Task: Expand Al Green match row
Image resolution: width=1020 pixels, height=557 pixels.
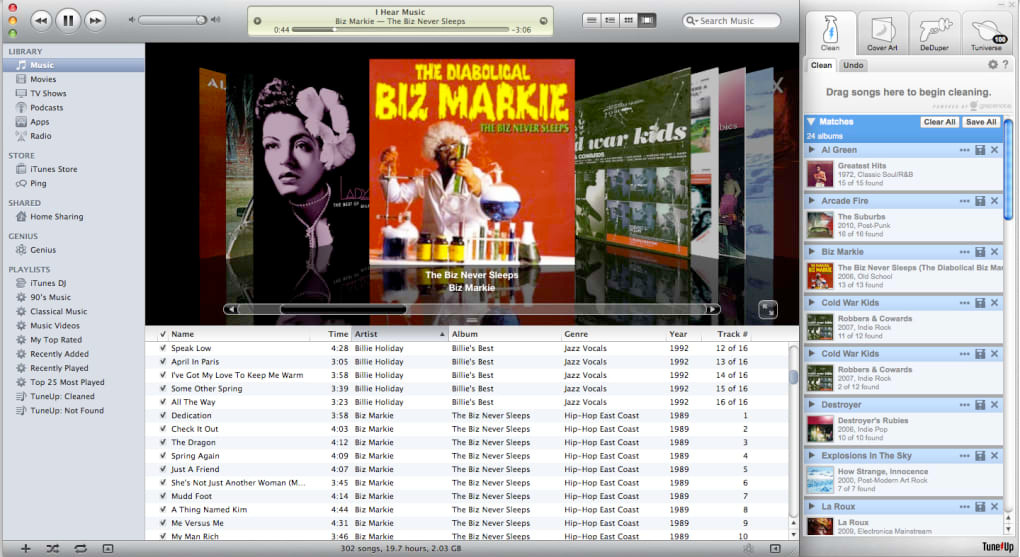Action: 812,150
